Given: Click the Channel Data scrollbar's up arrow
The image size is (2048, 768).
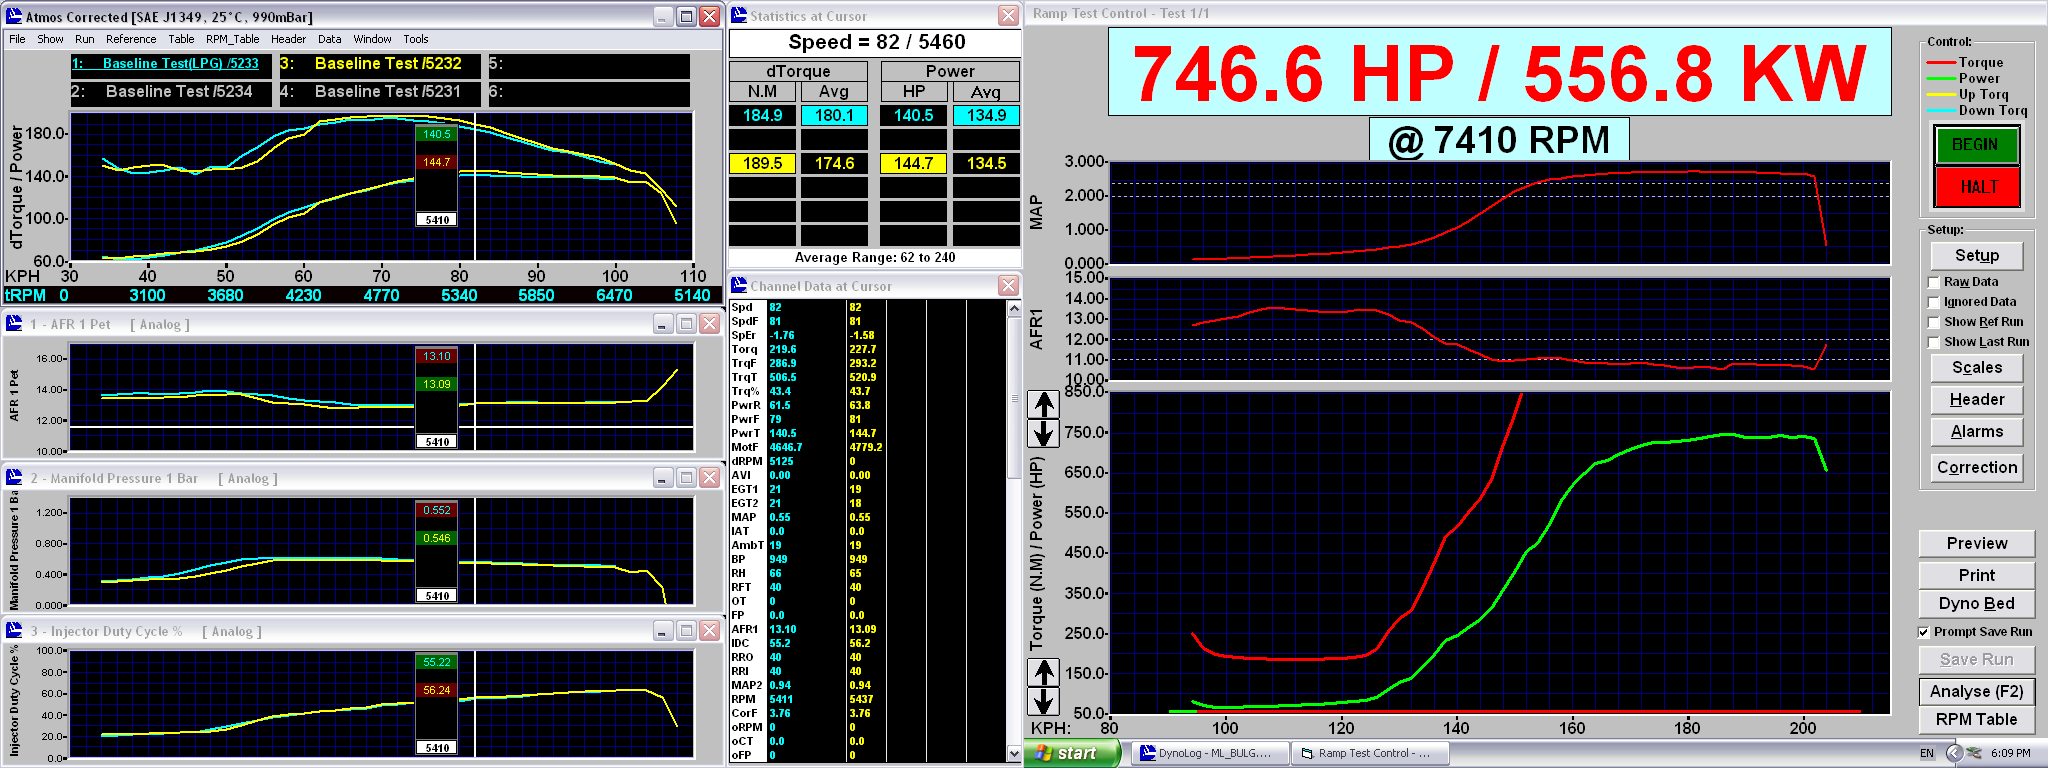Looking at the screenshot, I should [x=1014, y=308].
